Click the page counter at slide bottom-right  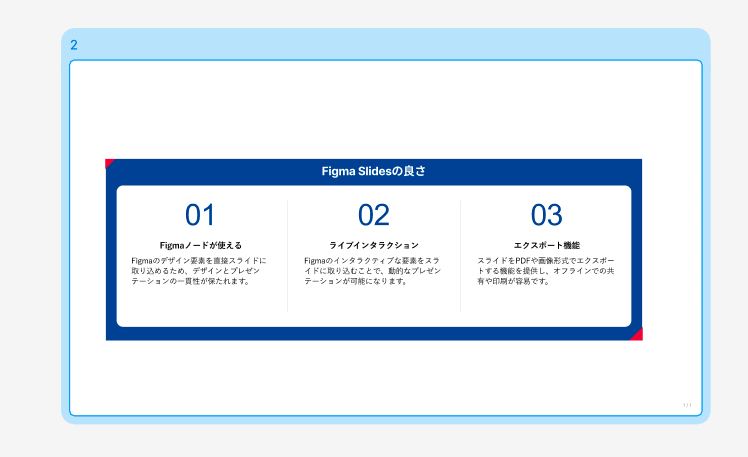pyautogui.click(x=687, y=405)
